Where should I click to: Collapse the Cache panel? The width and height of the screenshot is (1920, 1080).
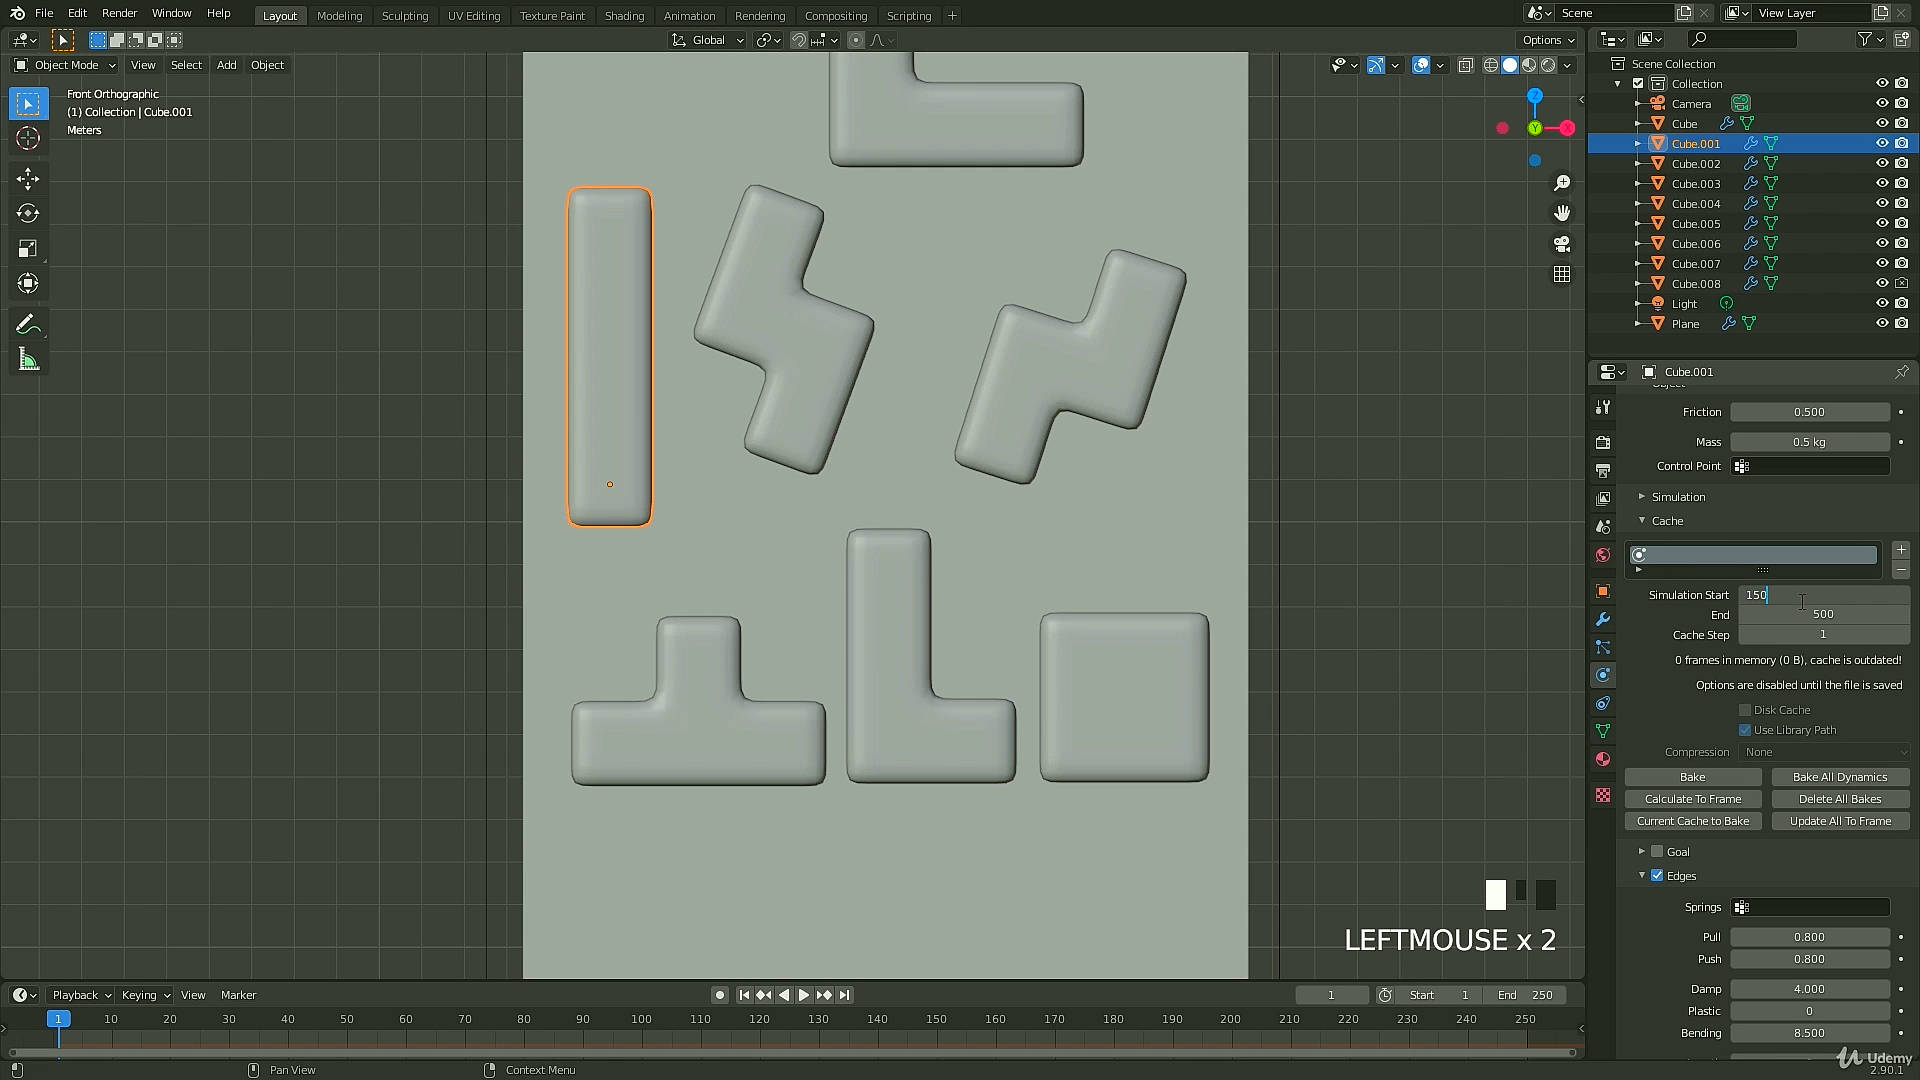[x=1666, y=521]
